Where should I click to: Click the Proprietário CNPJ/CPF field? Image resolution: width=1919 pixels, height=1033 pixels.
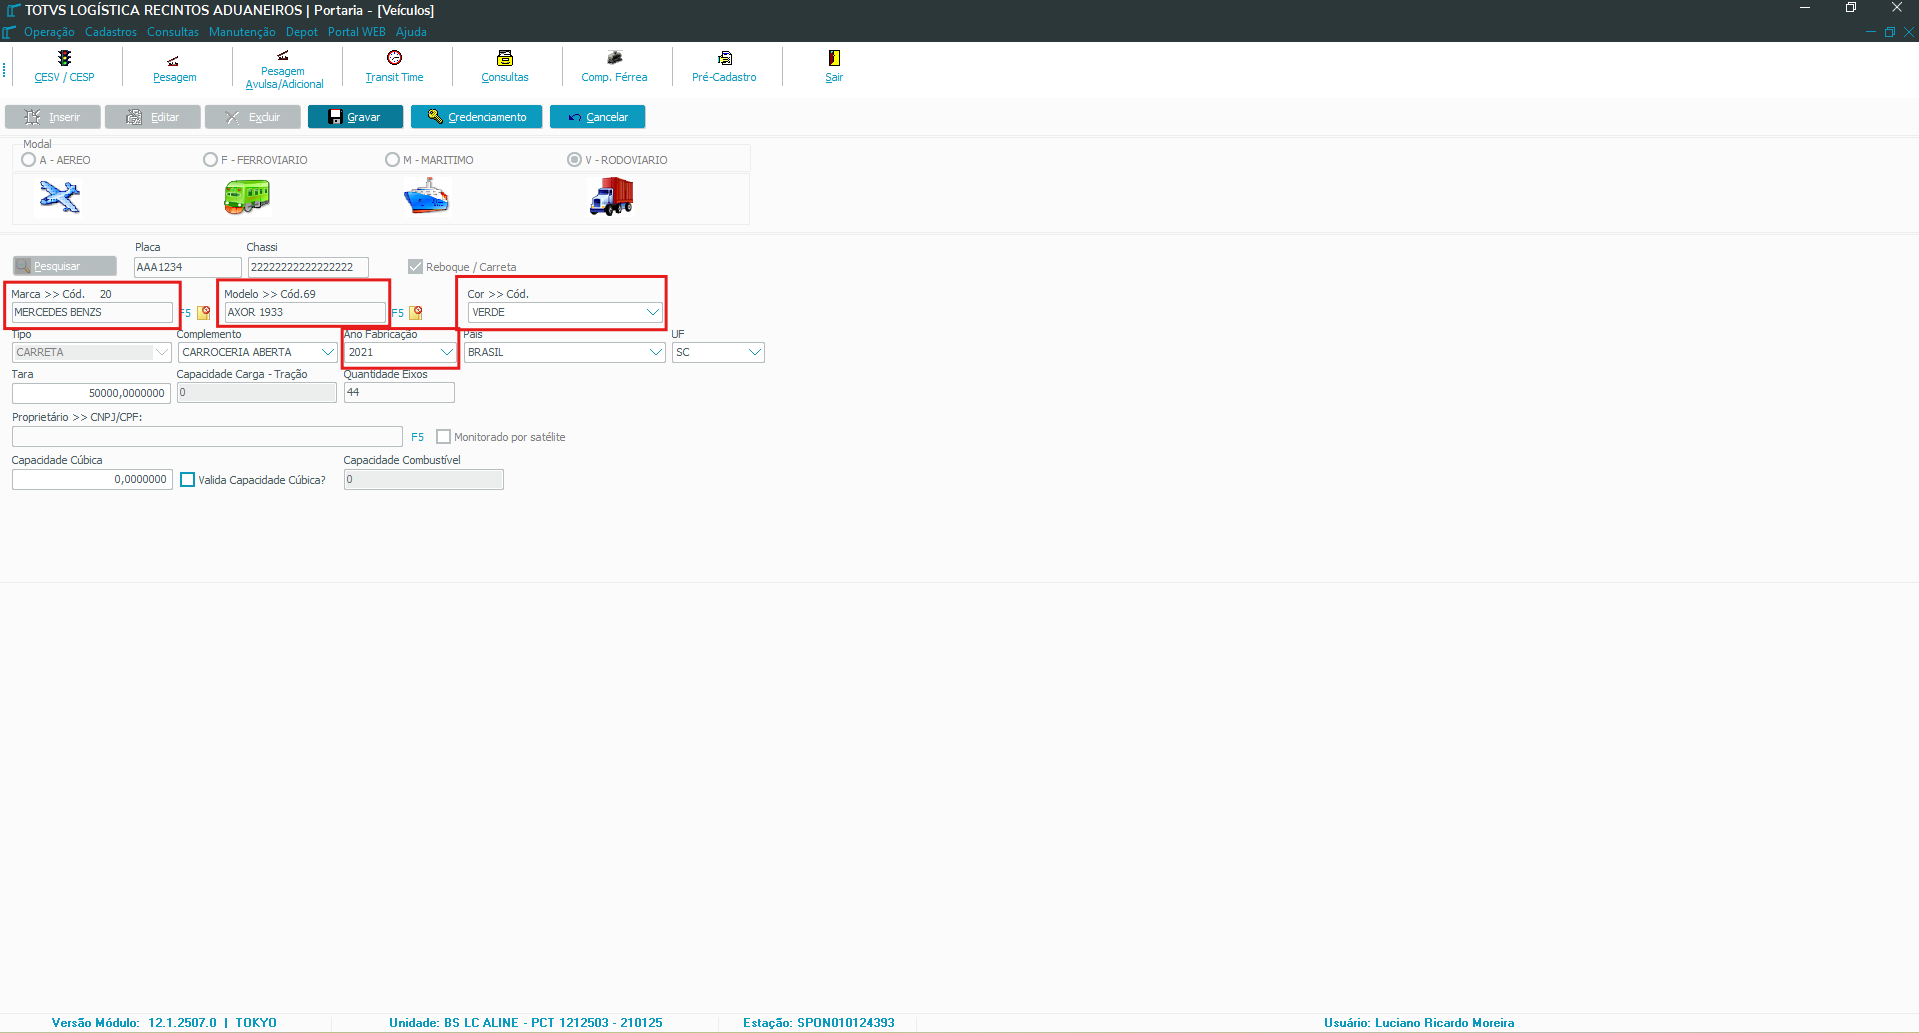[207, 437]
